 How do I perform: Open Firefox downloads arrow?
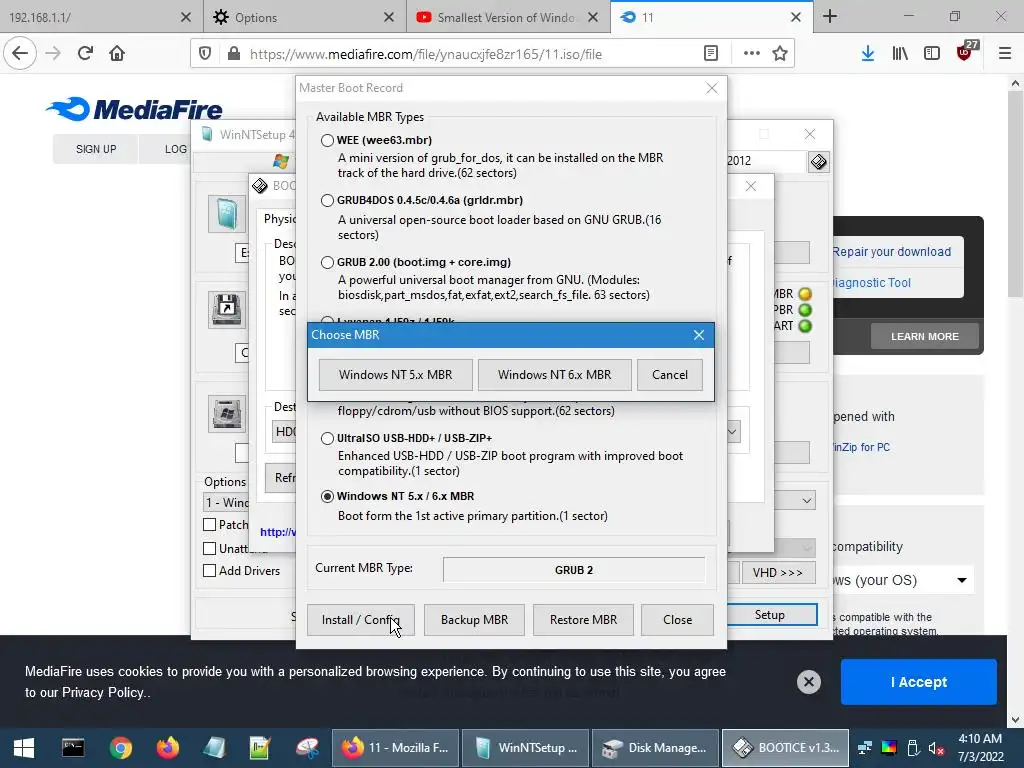pos(868,54)
